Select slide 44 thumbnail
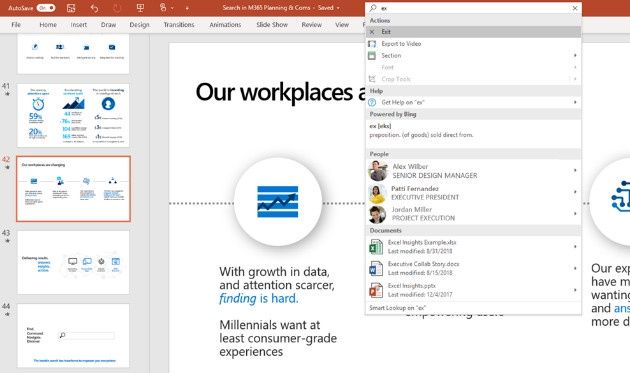630x373 pixels. (73, 336)
